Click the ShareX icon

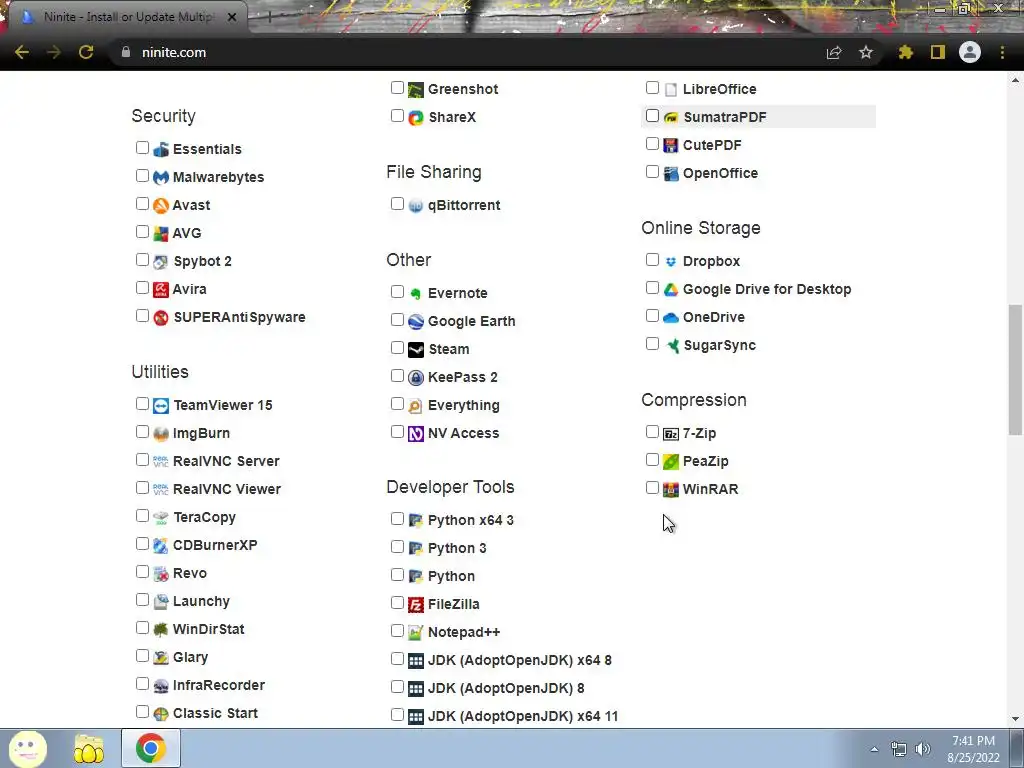416,118
